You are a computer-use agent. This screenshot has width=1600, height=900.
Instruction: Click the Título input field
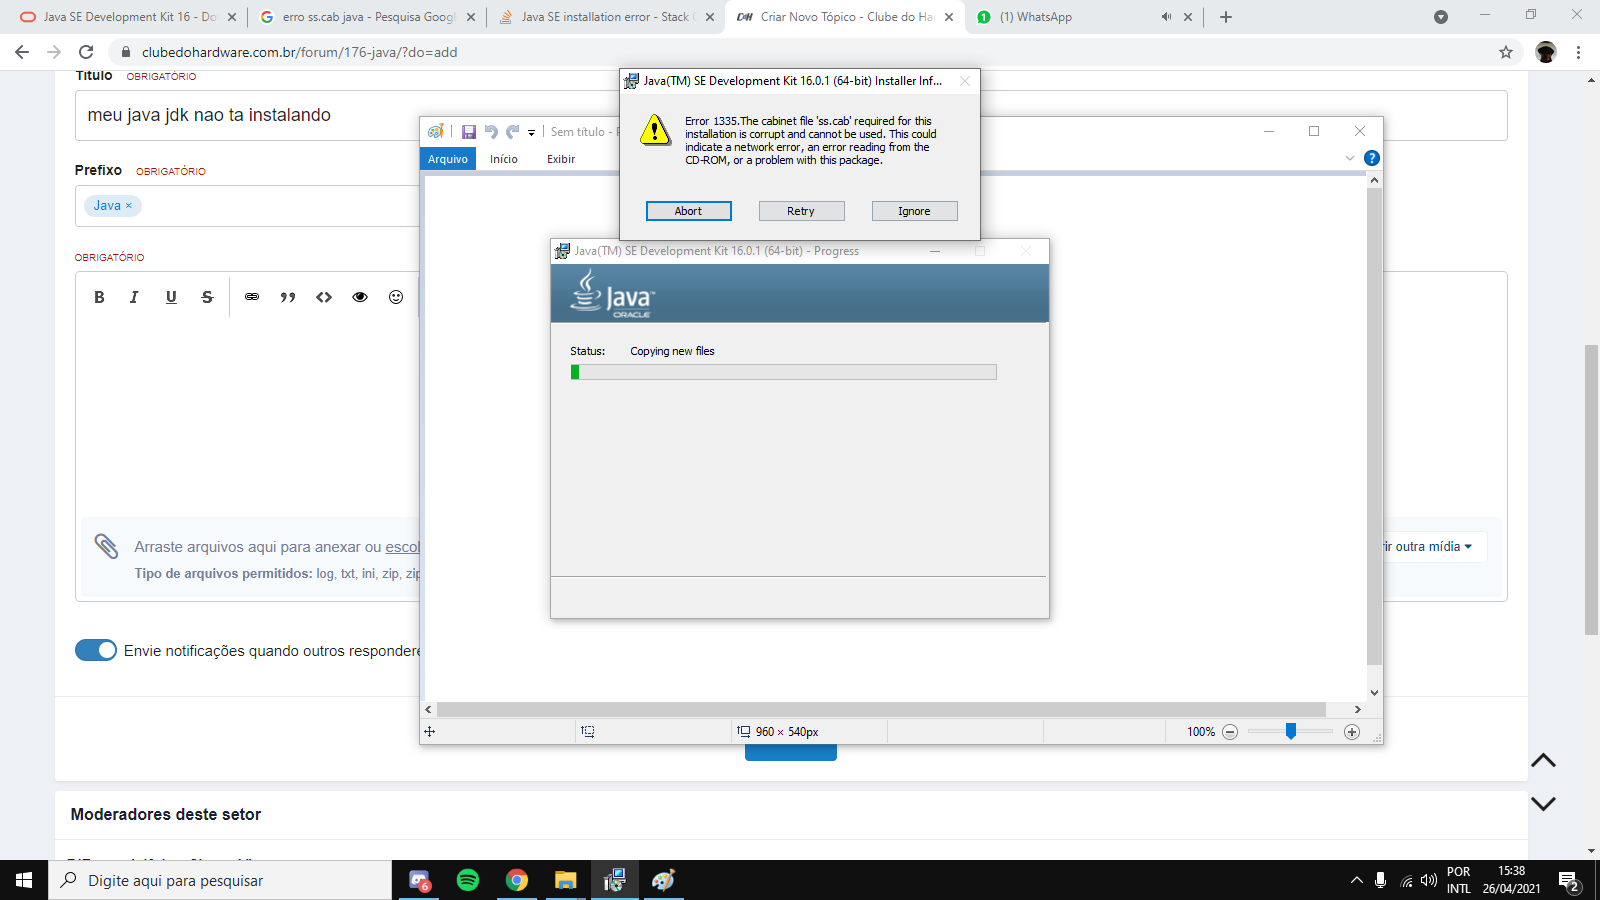[x=791, y=115]
